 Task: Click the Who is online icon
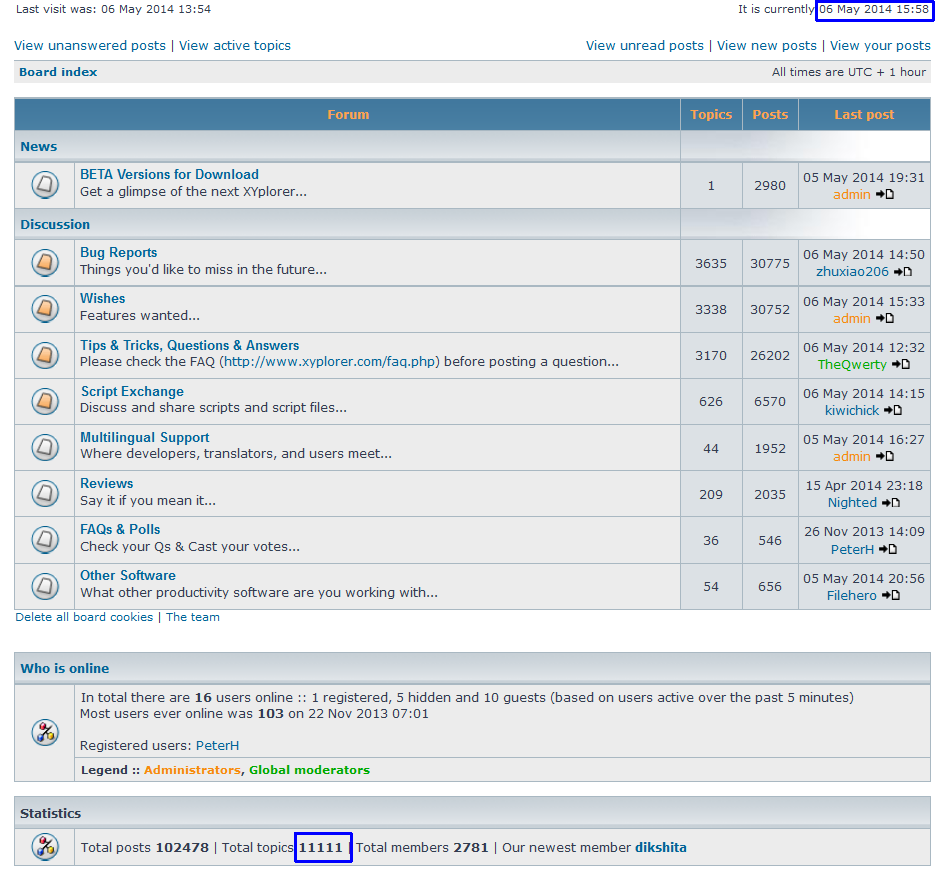(x=45, y=732)
